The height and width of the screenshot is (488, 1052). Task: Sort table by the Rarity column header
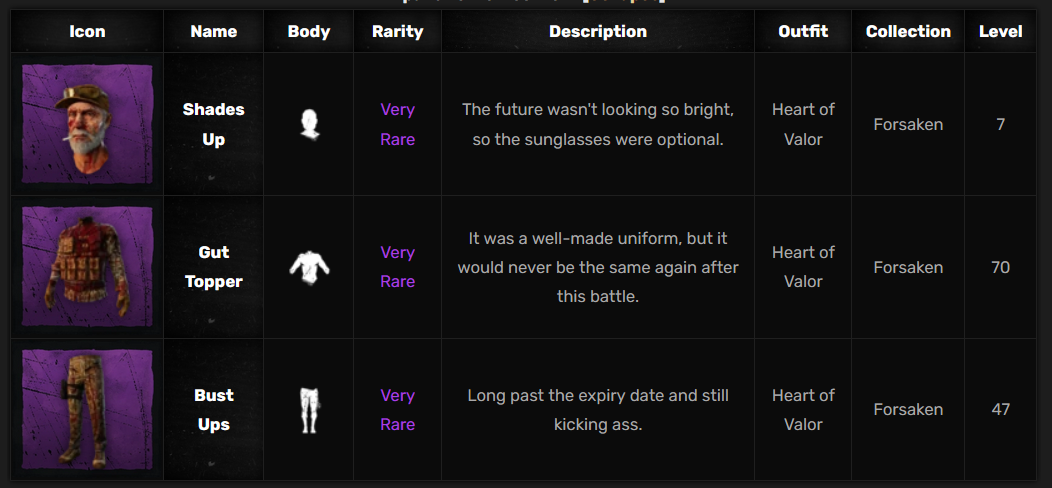click(x=397, y=32)
